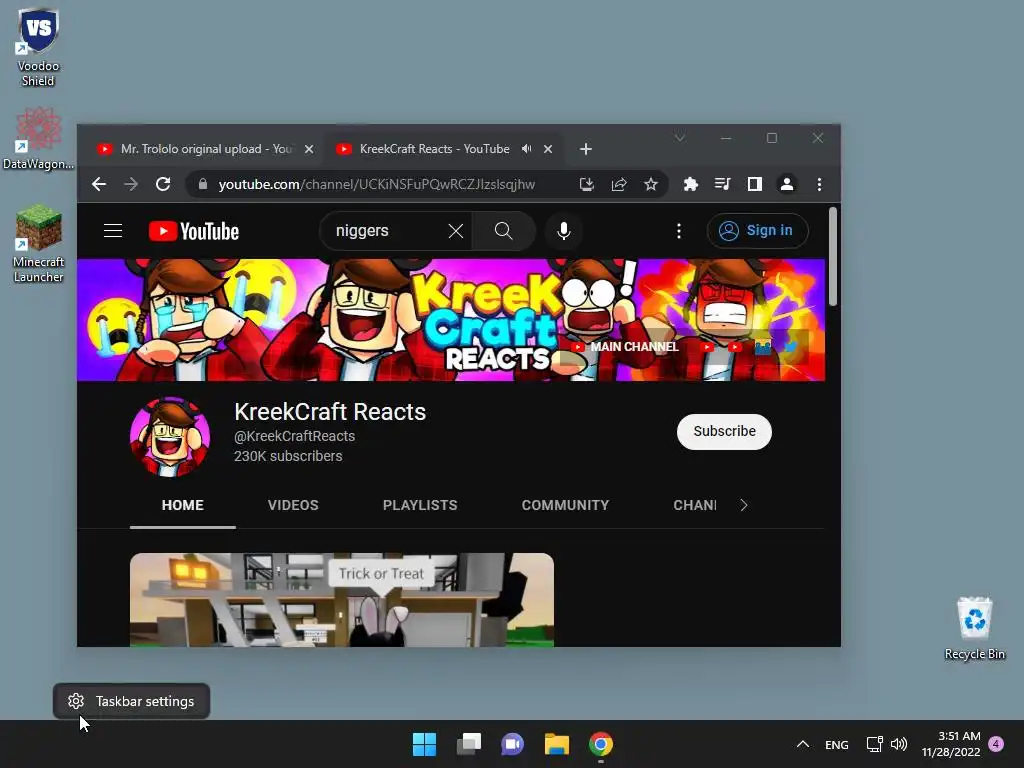Click the 230K subscribers text
Image resolution: width=1024 pixels, height=768 pixels.
288,456
